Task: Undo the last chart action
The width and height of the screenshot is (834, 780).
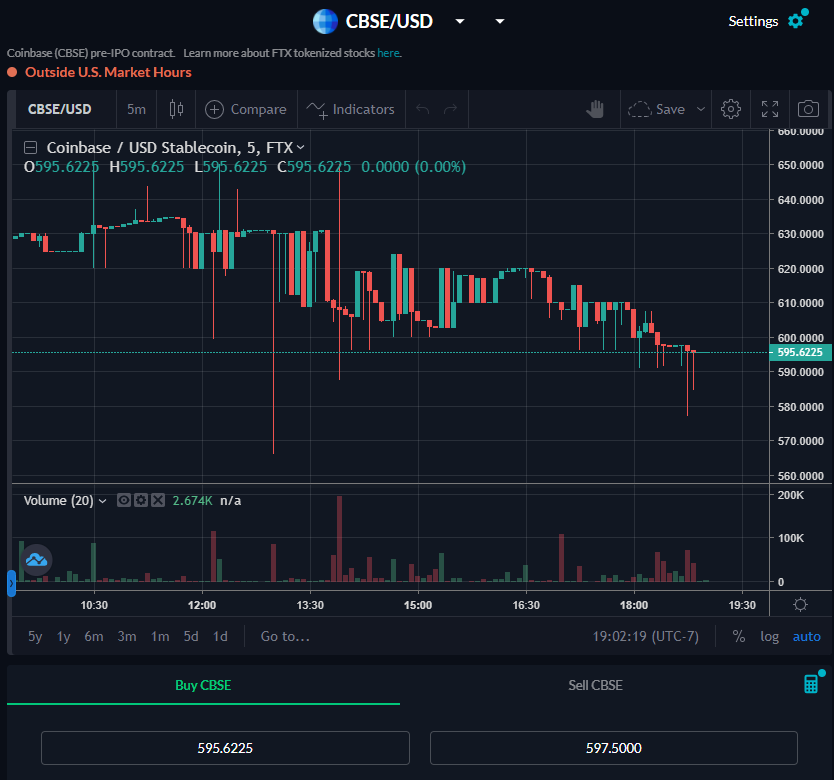Action: tap(423, 109)
